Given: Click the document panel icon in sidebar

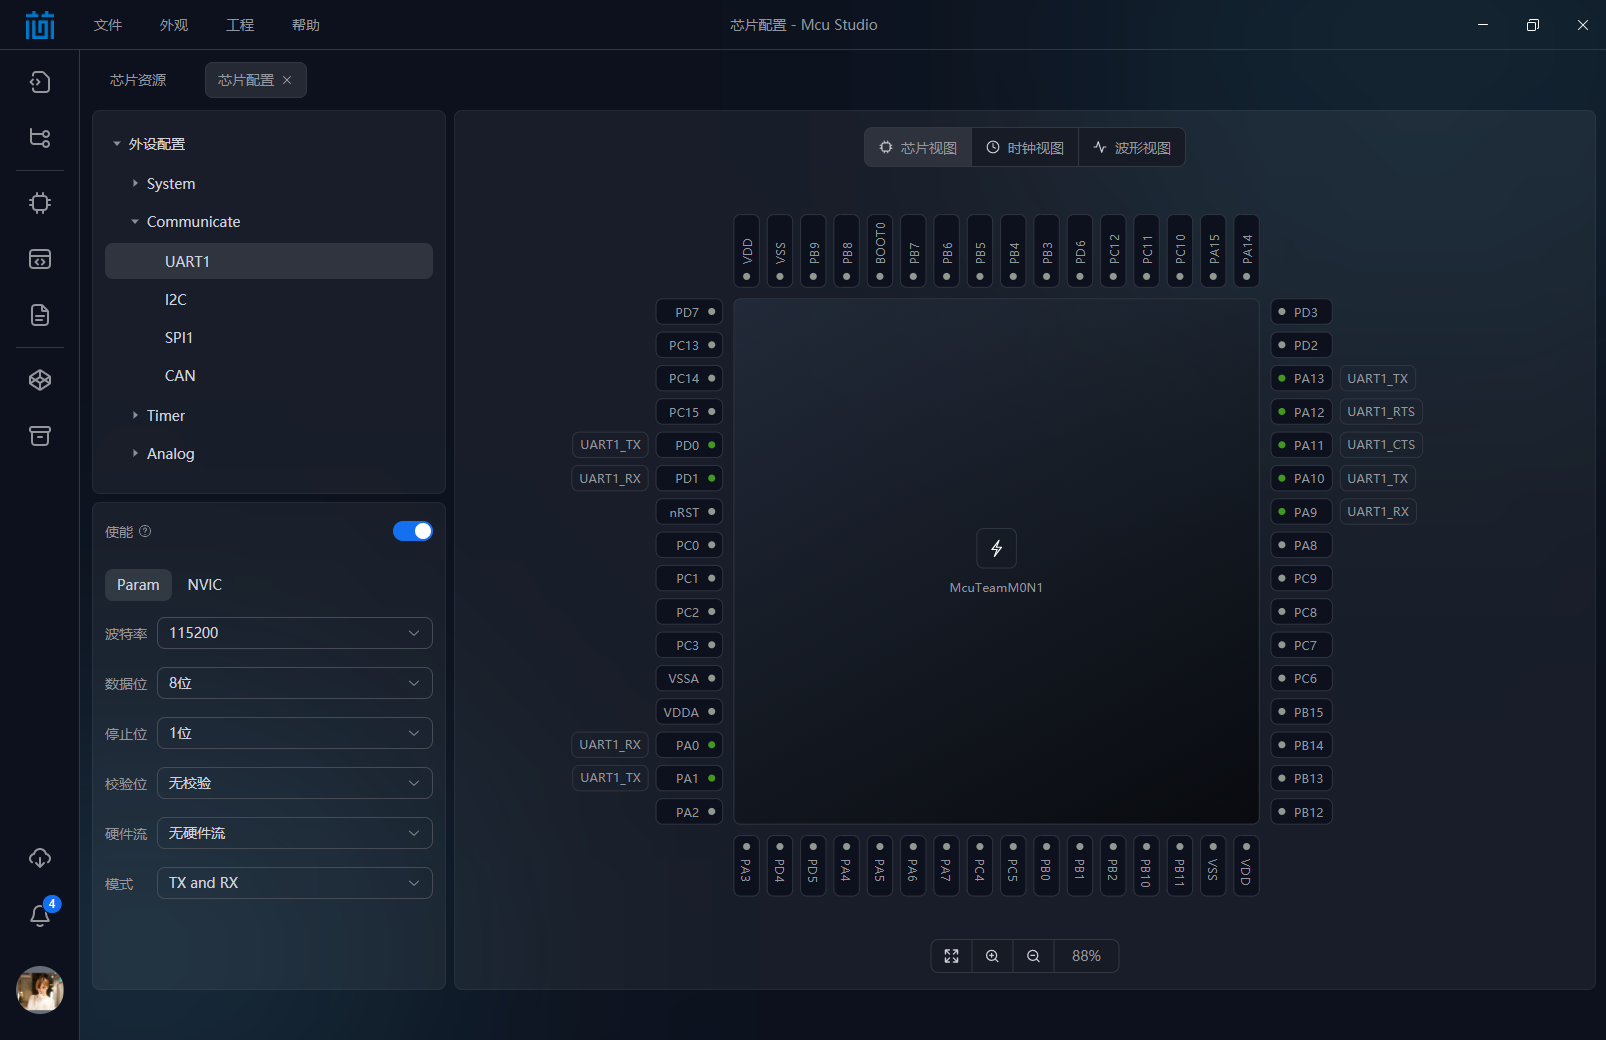Looking at the screenshot, I should click(x=40, y=315).
